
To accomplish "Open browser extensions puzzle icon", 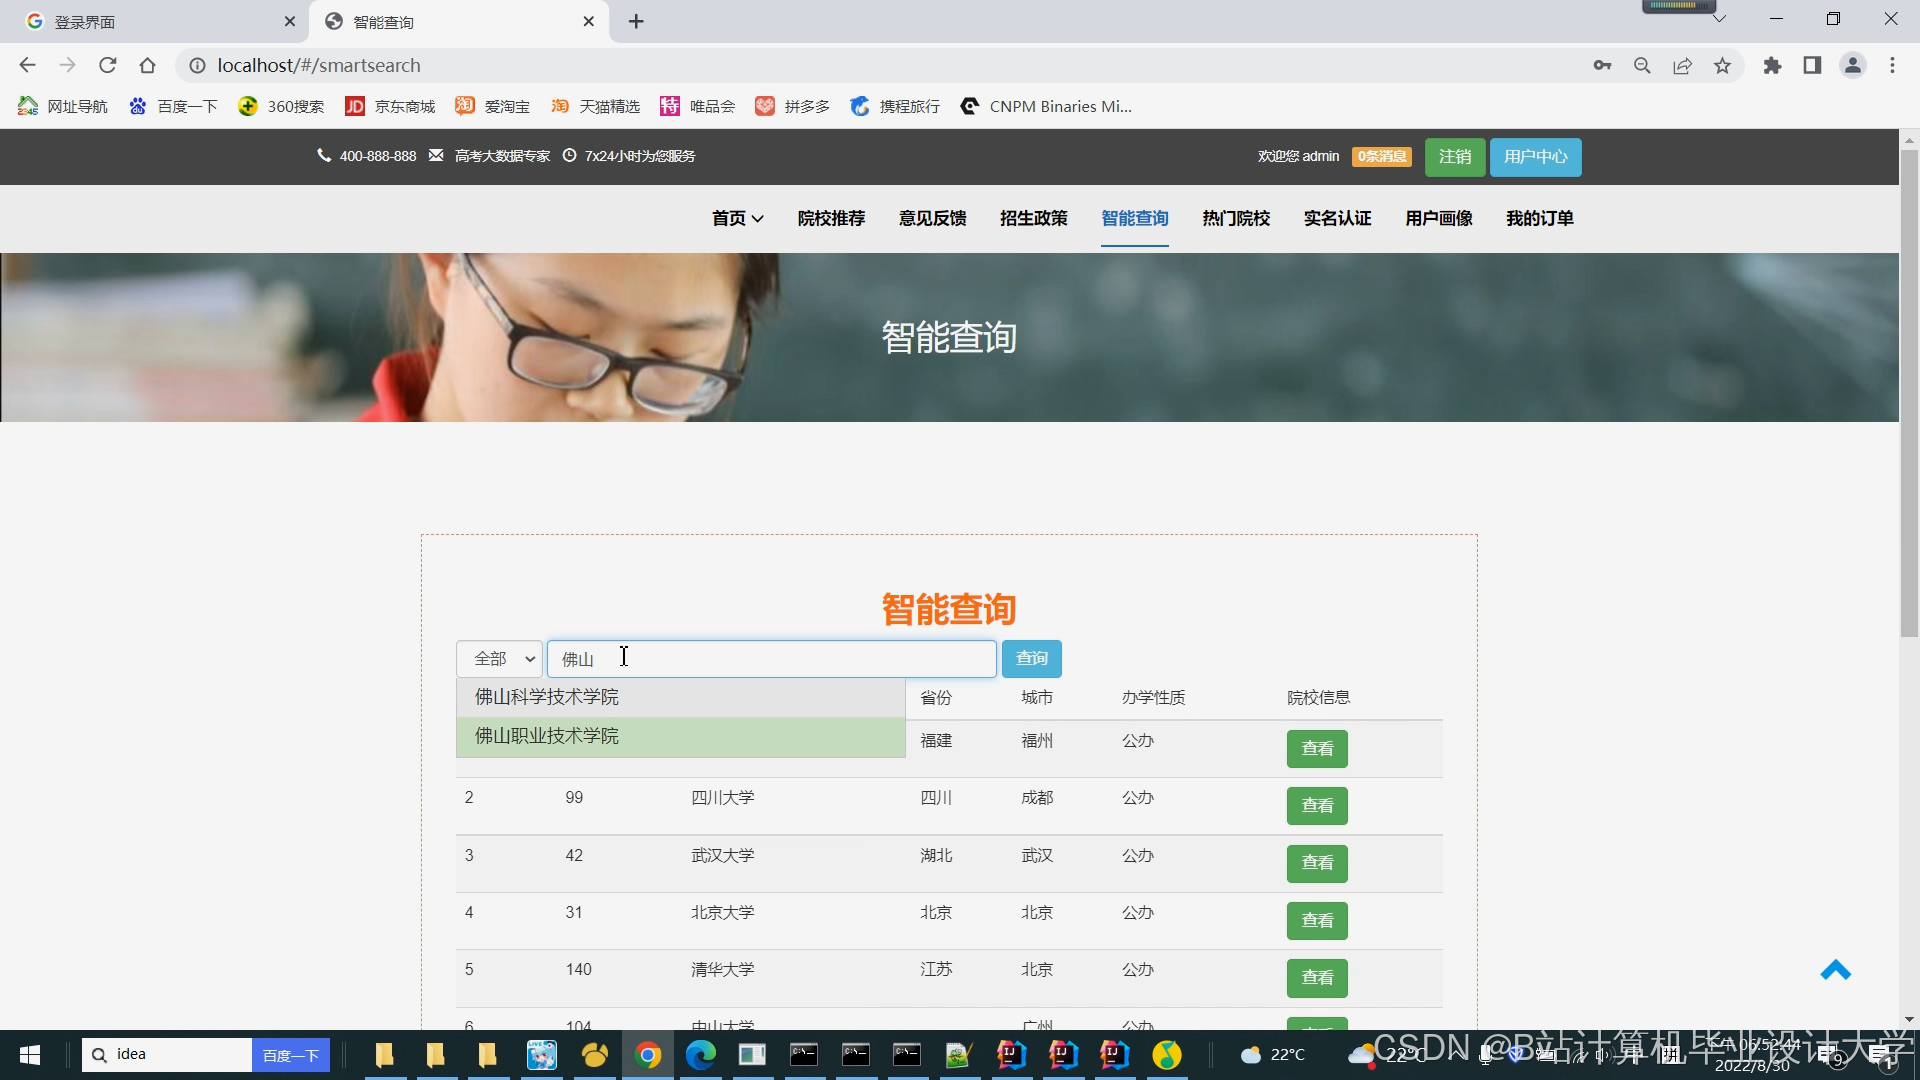I will click(1772, 65).
